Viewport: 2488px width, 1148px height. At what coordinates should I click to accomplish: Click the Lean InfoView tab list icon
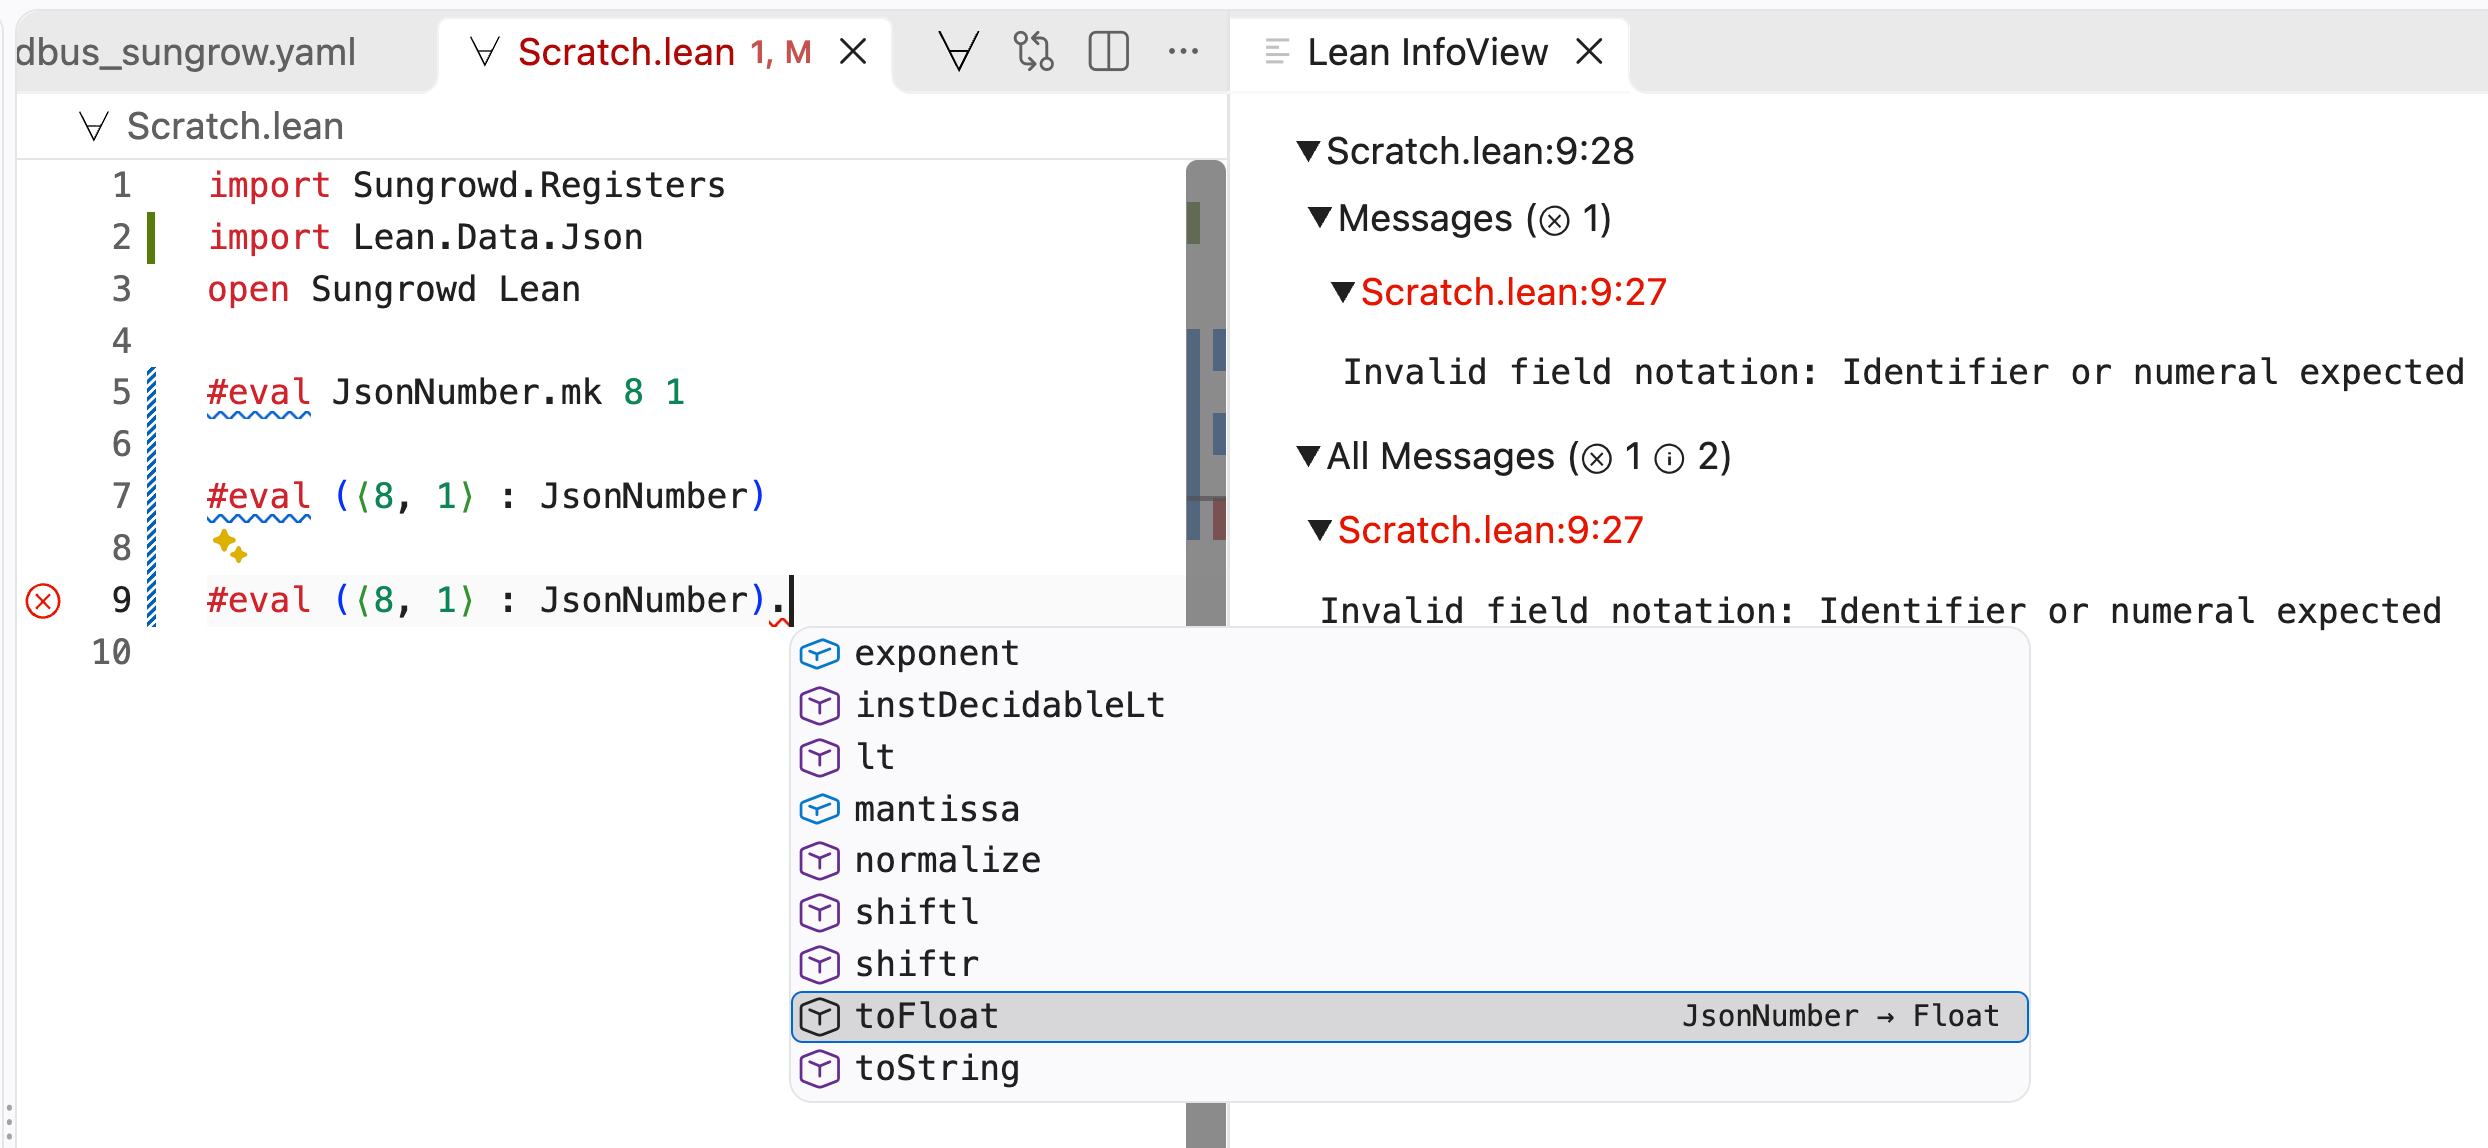point(1276,51)
